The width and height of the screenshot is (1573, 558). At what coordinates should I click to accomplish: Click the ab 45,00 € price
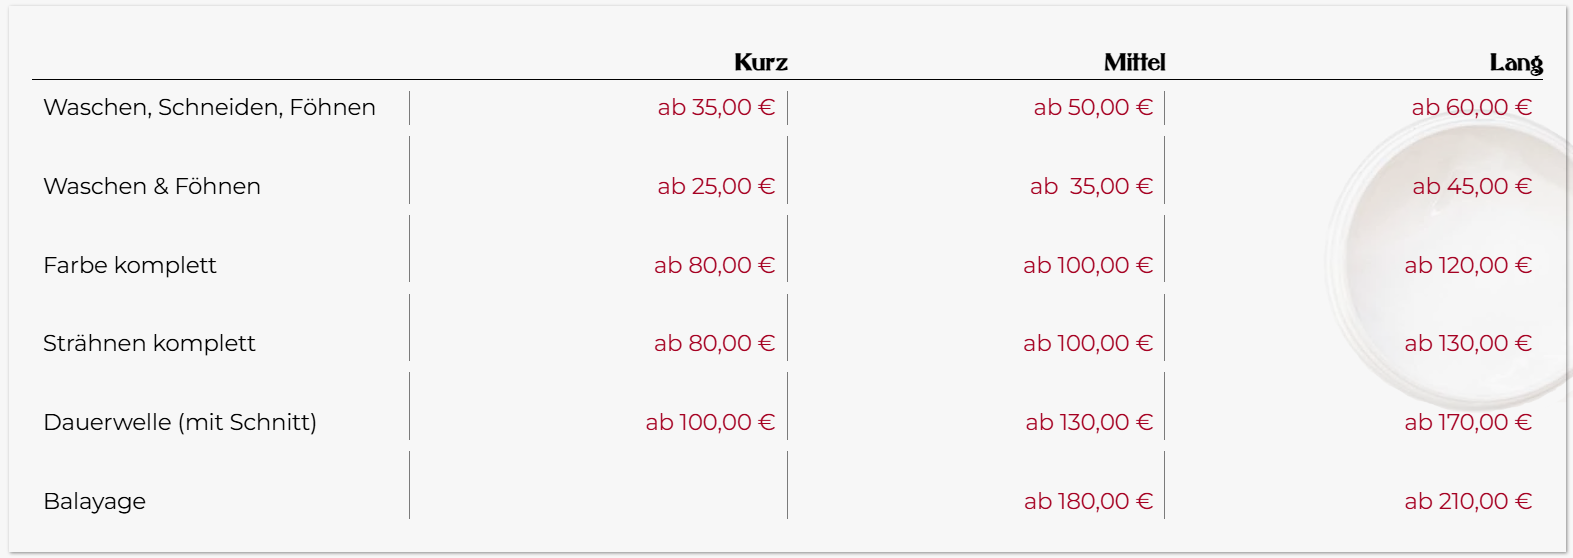(1471, 186)
